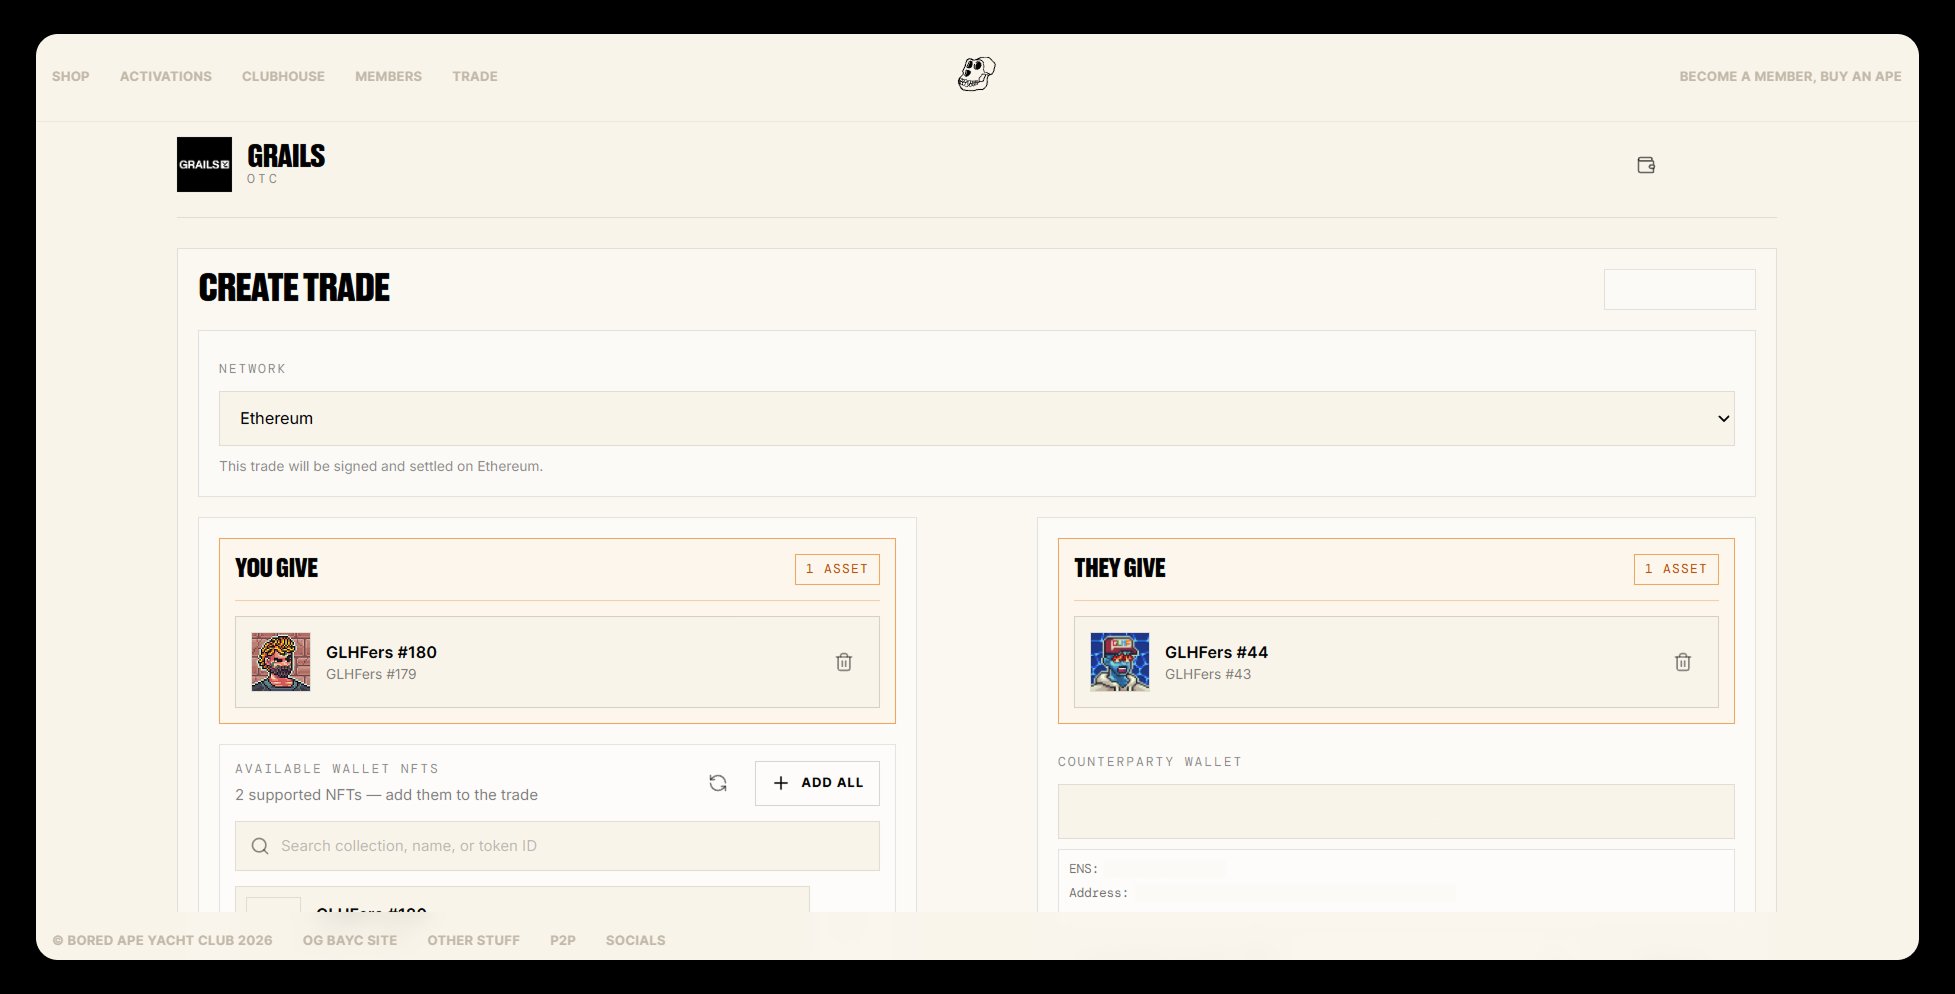Open the Members page
The height and width of the screenshot is (994, 1955).
pyautogui.click(x=388, y=76)
